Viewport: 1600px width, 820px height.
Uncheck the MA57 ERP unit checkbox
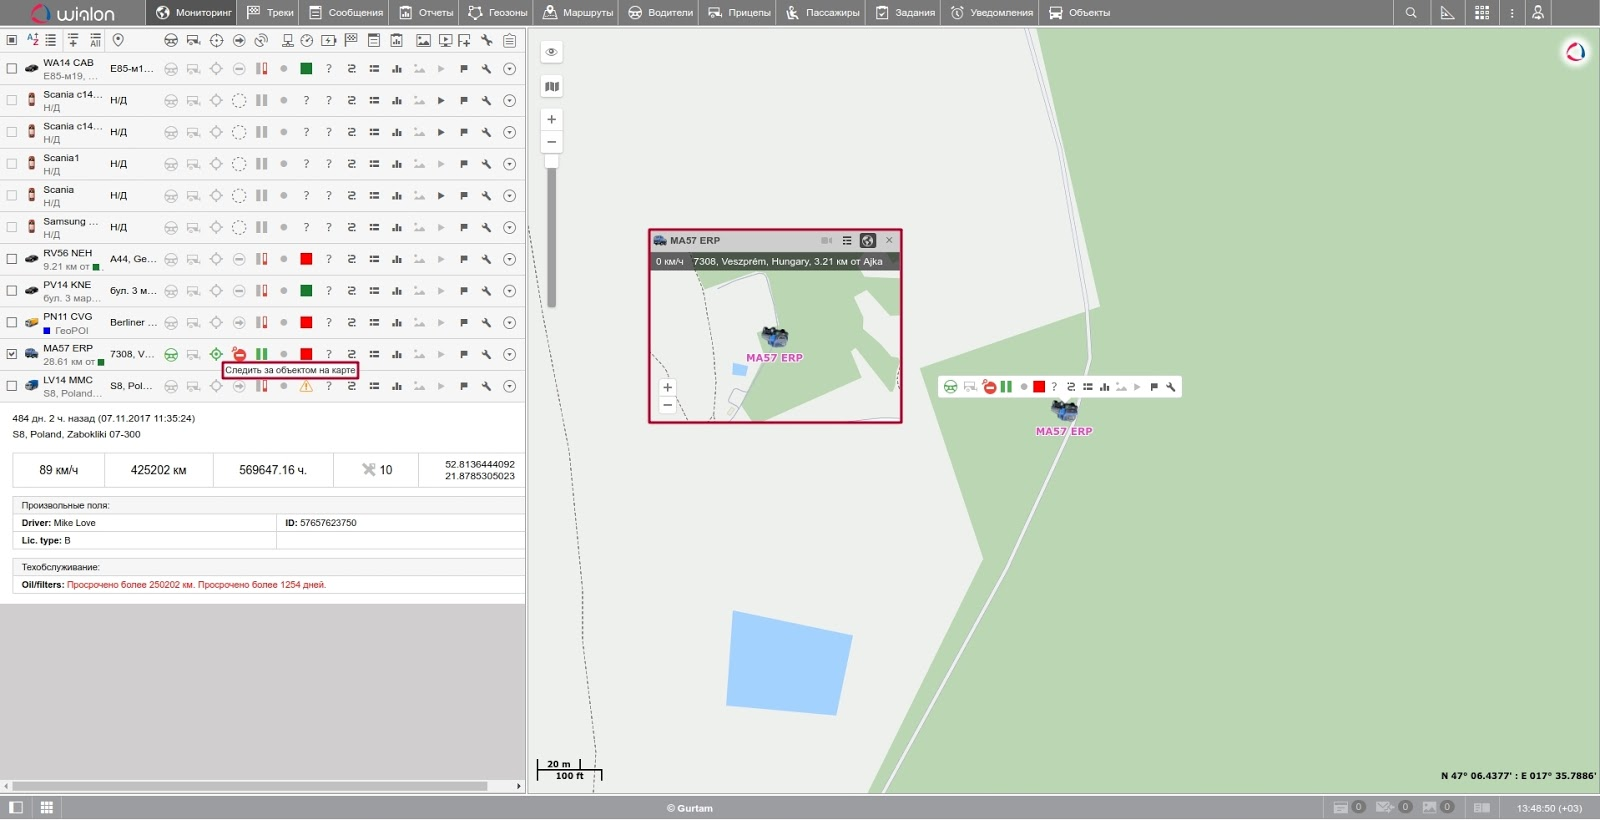coord(12,354)
